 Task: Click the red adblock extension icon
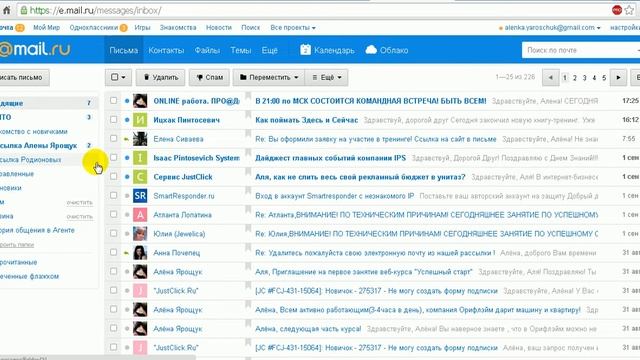(x=617, y=10)
